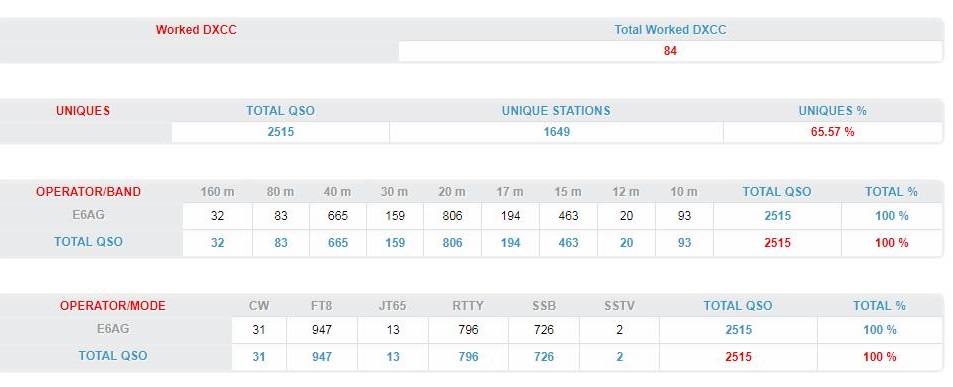Click the 160 m band column header
This screenshot has height=387, width=953.
coord(217,192)
